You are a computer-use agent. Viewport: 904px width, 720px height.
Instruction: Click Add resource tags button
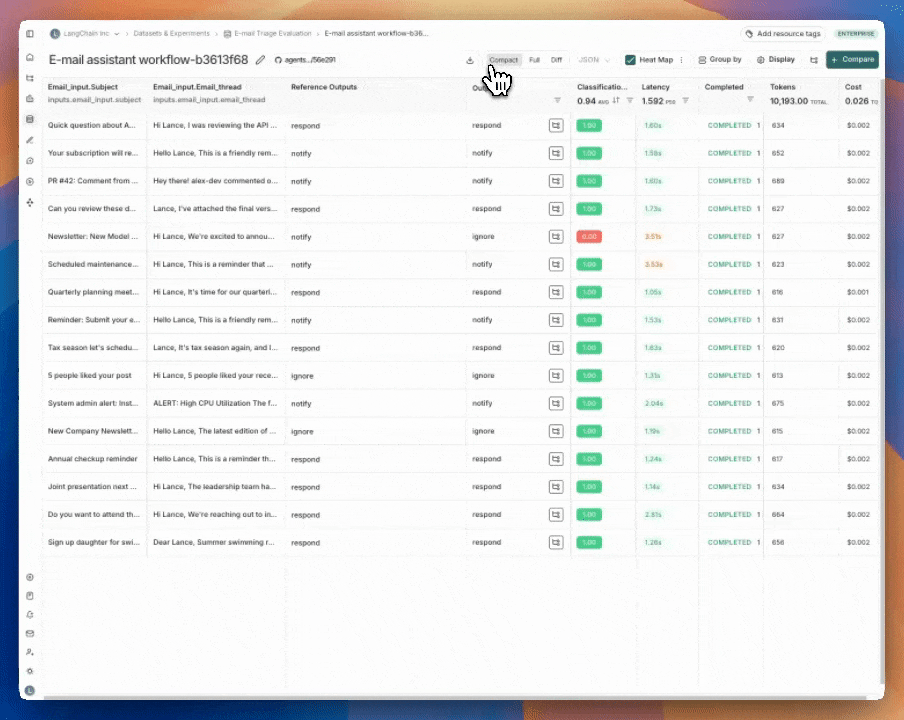[782, 34]
